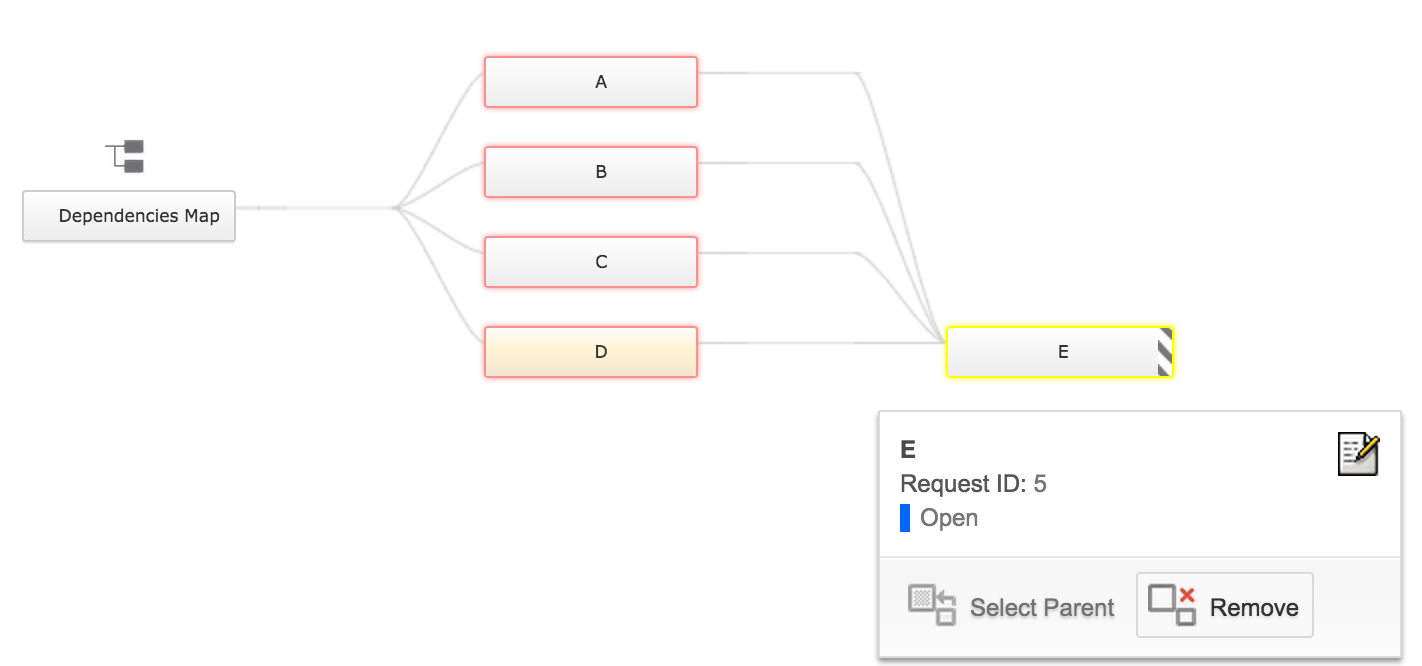
Task: Click the Select Parent text label
Action: (1041, 608)
